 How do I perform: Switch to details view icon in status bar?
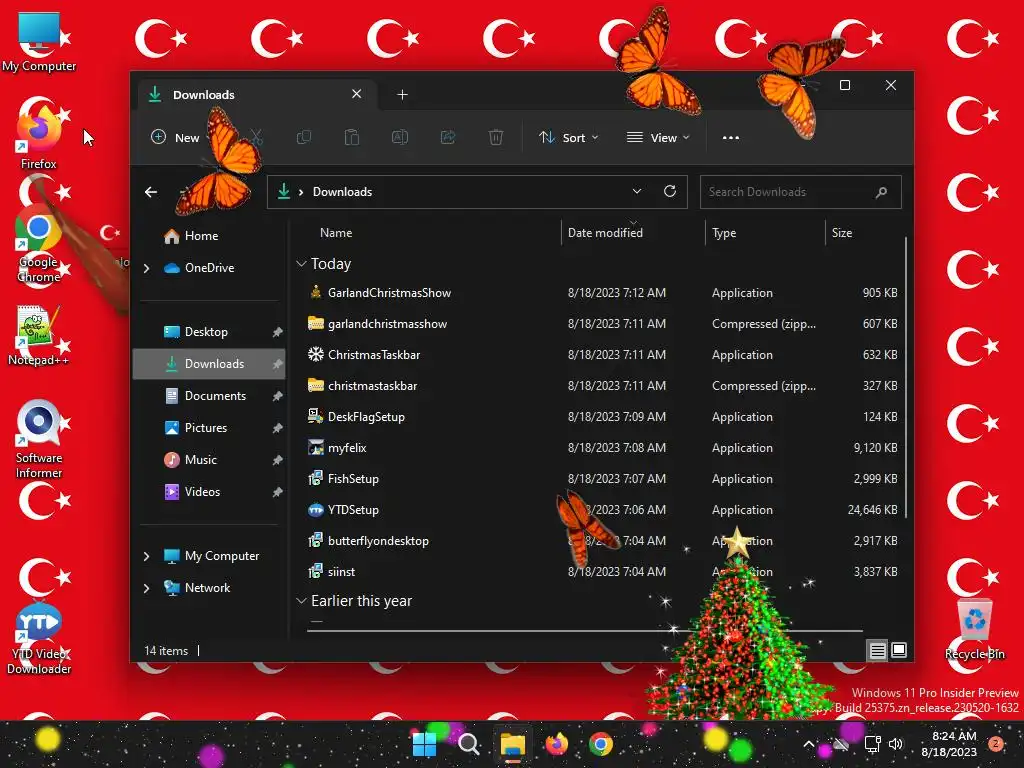(x=877, y=650)
